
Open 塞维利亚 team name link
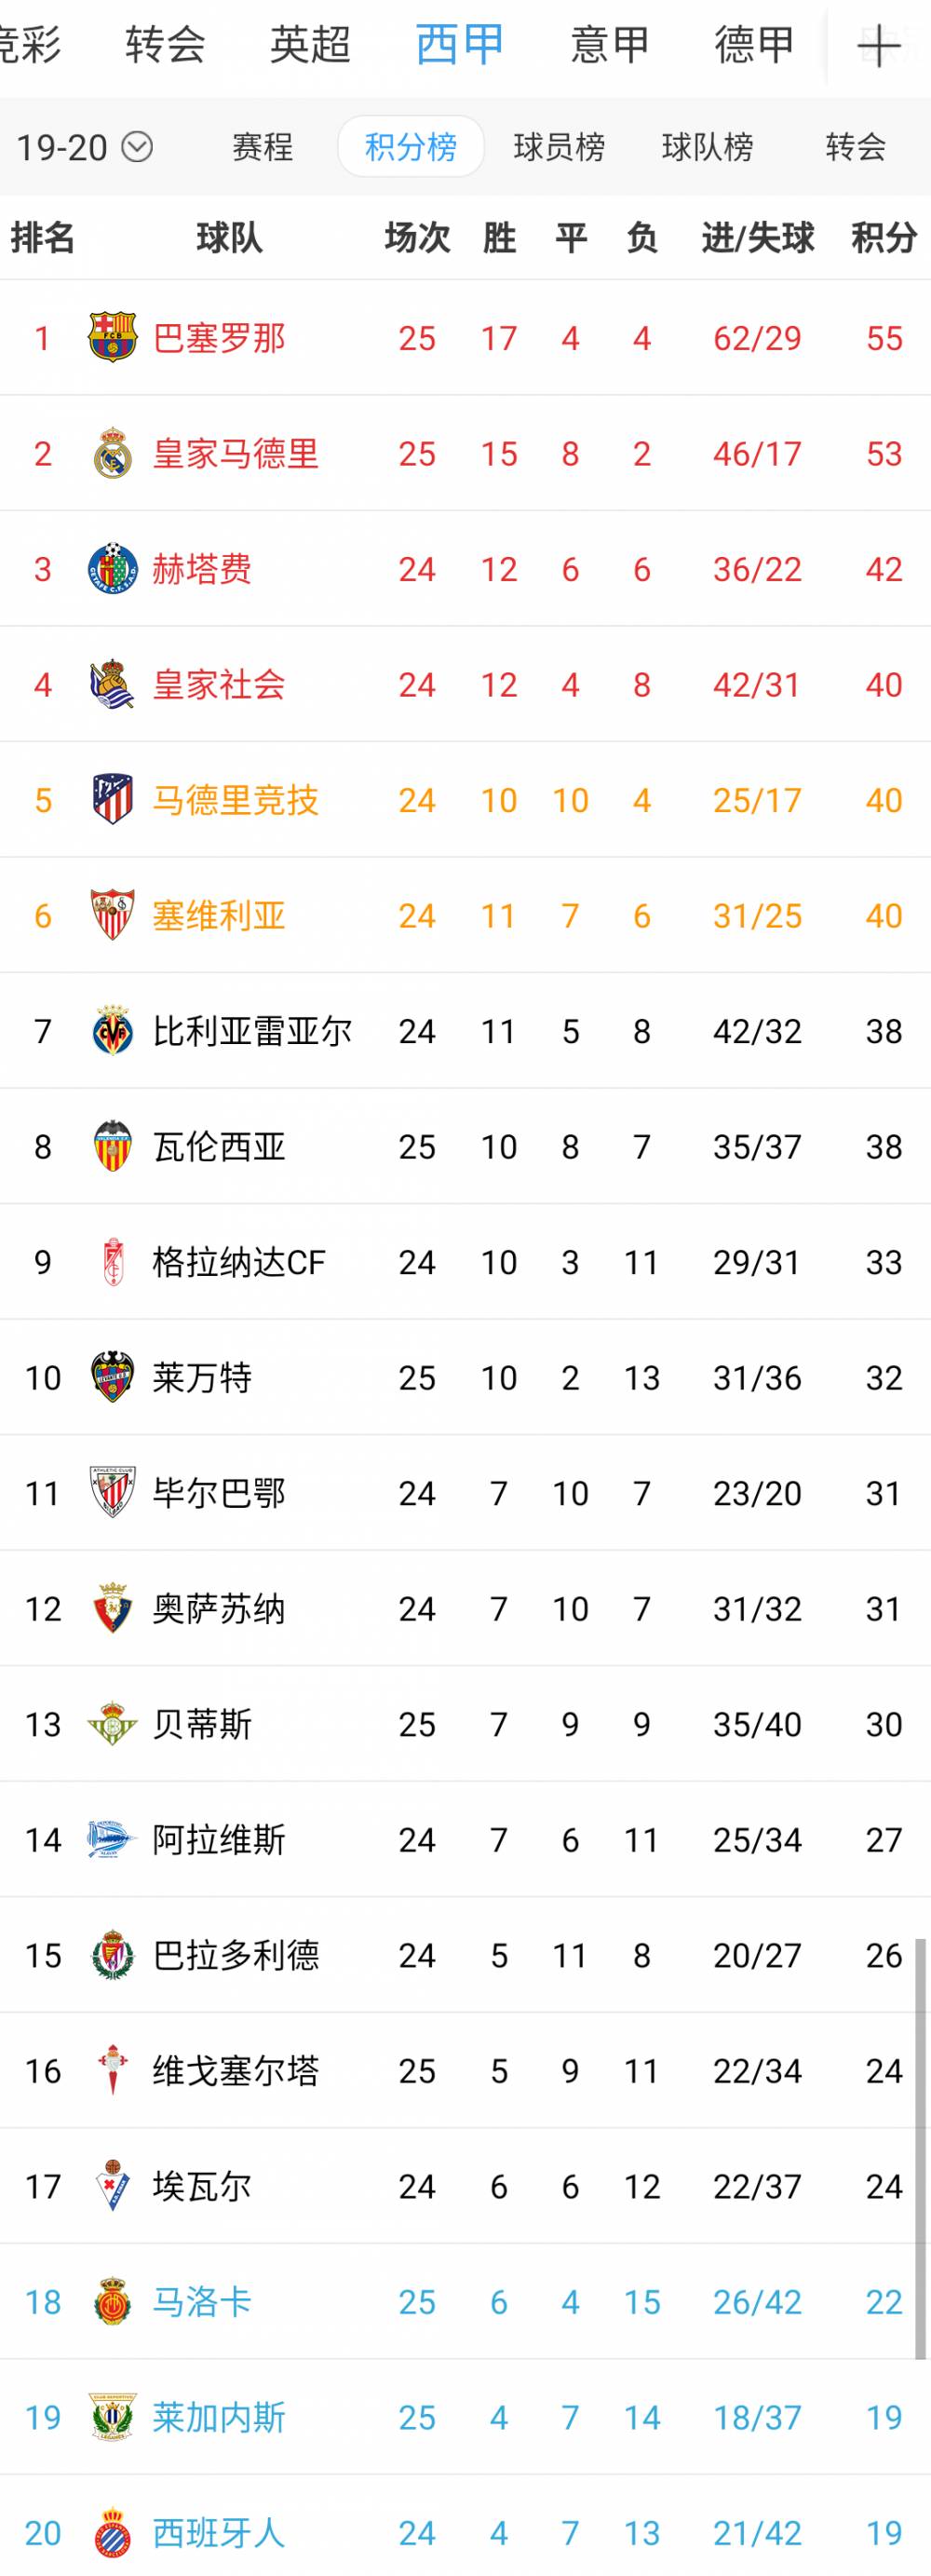click(219, 916)
